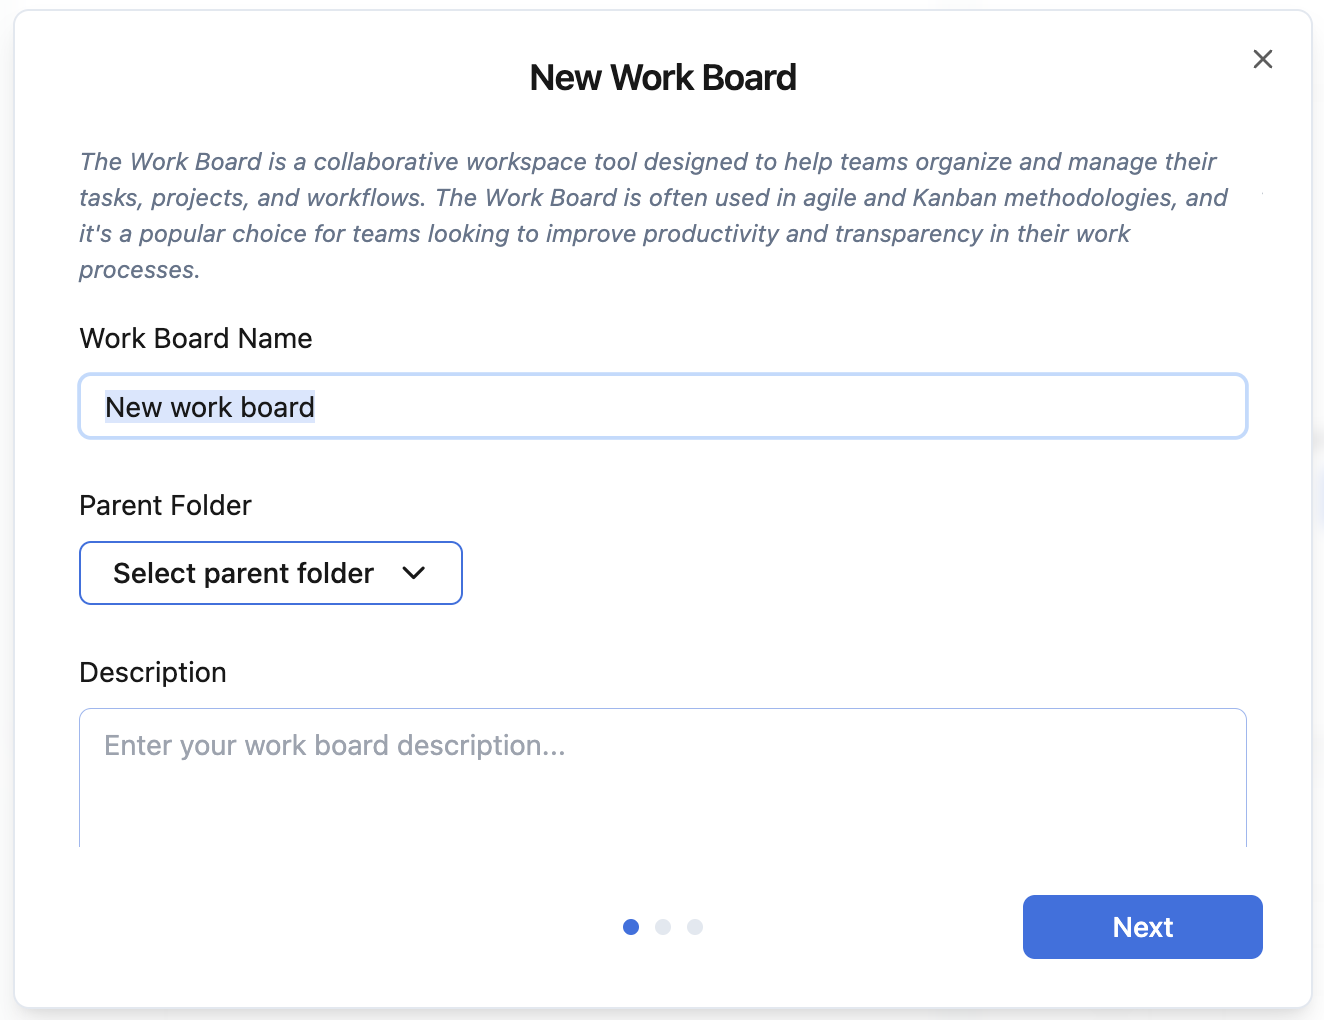This screenshot has width=1324, height=1020.
Task: Click the "Select parent folder" text
Action: click(243, 573)
